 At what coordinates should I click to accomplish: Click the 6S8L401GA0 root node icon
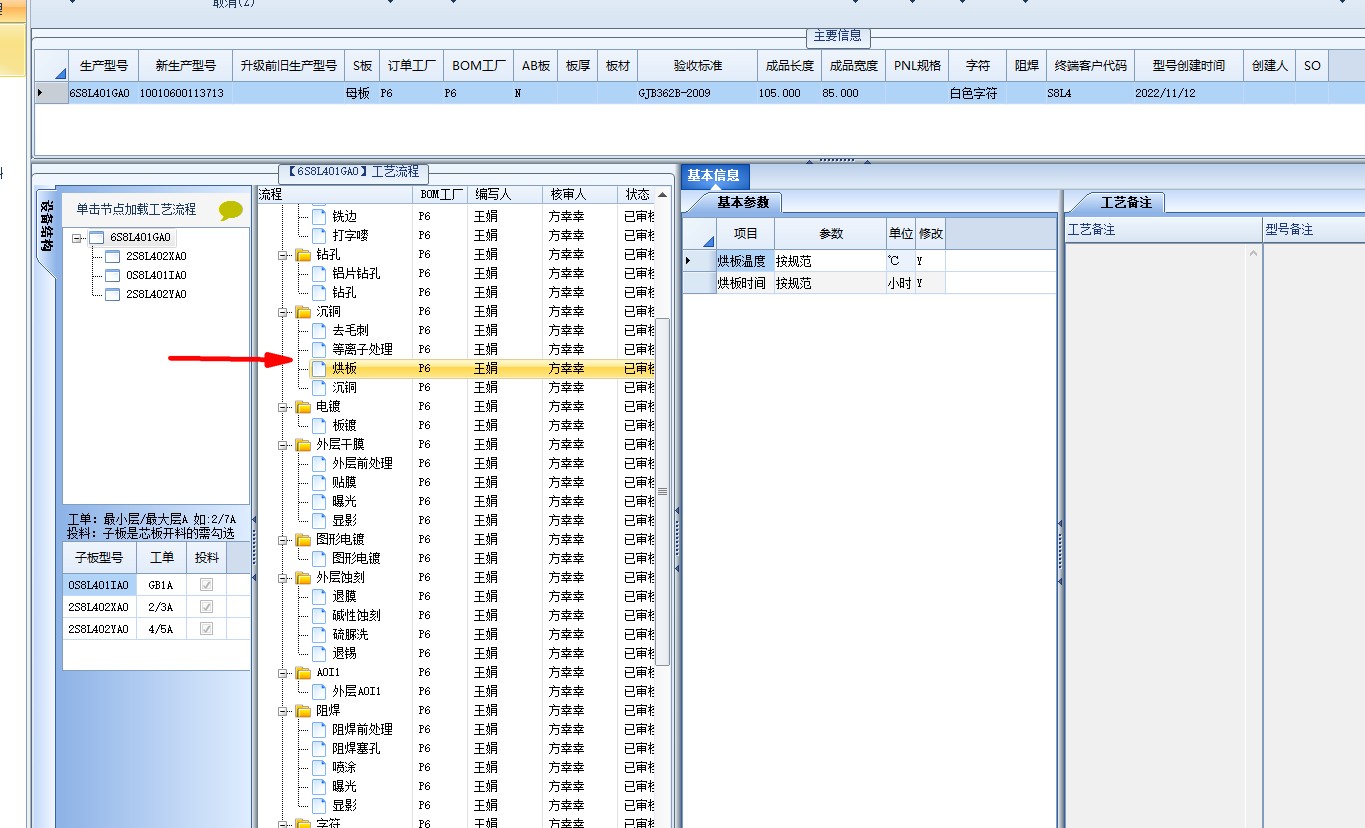tap(96, 237)
